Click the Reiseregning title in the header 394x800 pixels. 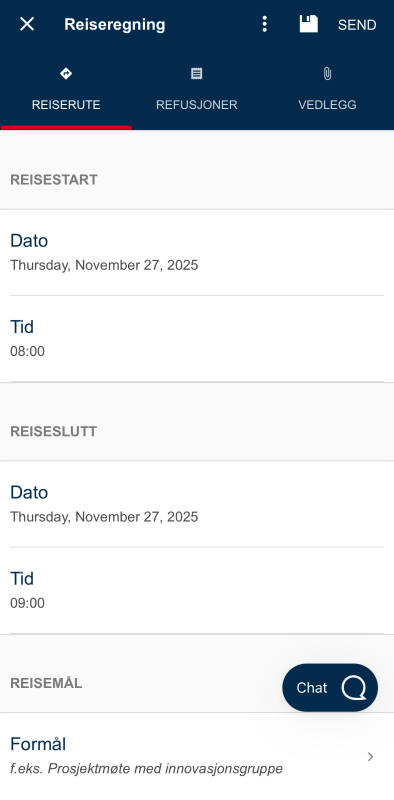point(115,24)
